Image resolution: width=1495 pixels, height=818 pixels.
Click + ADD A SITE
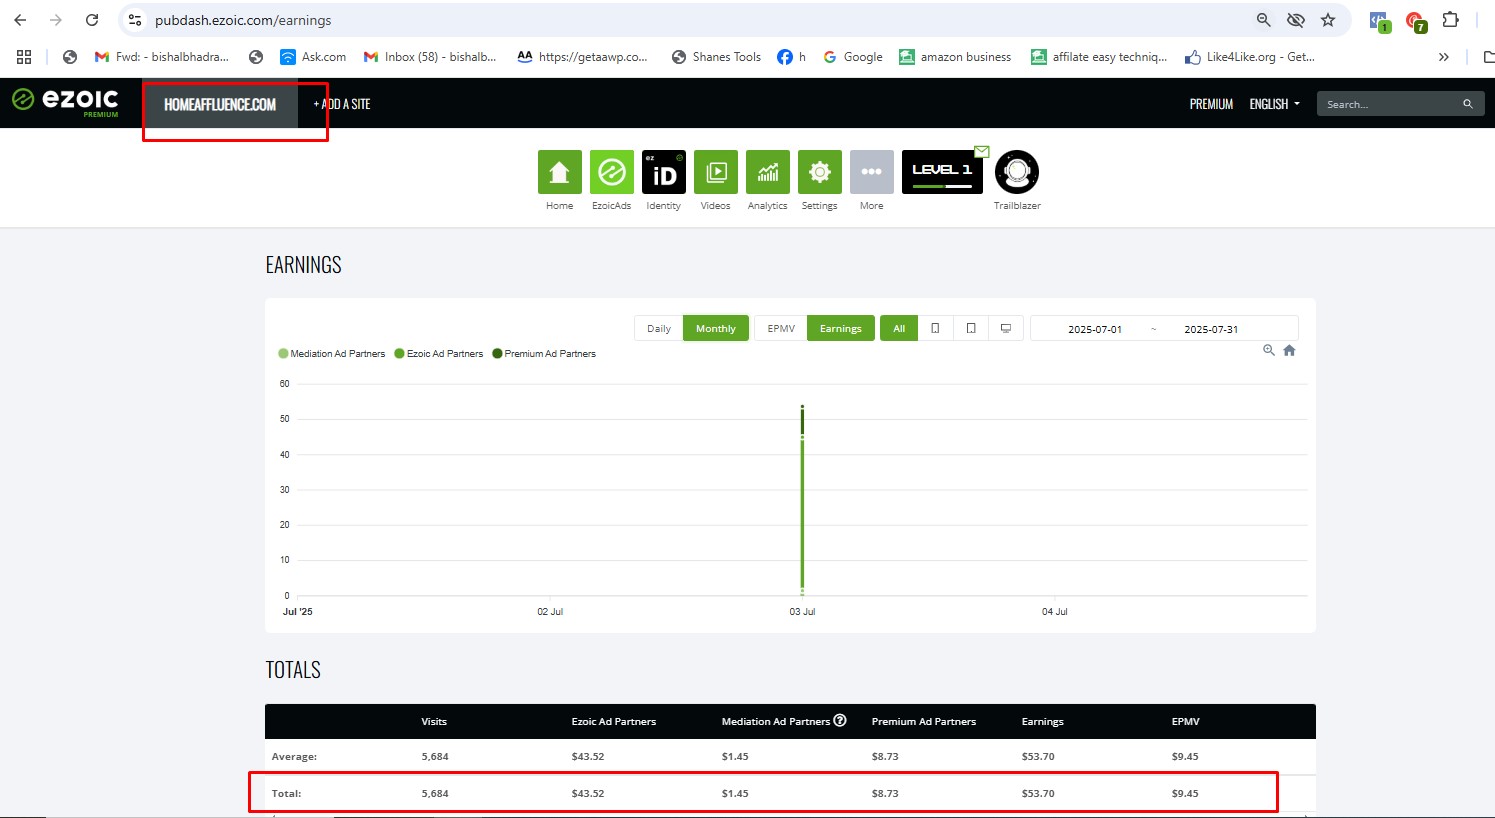(x=342, y=104)
